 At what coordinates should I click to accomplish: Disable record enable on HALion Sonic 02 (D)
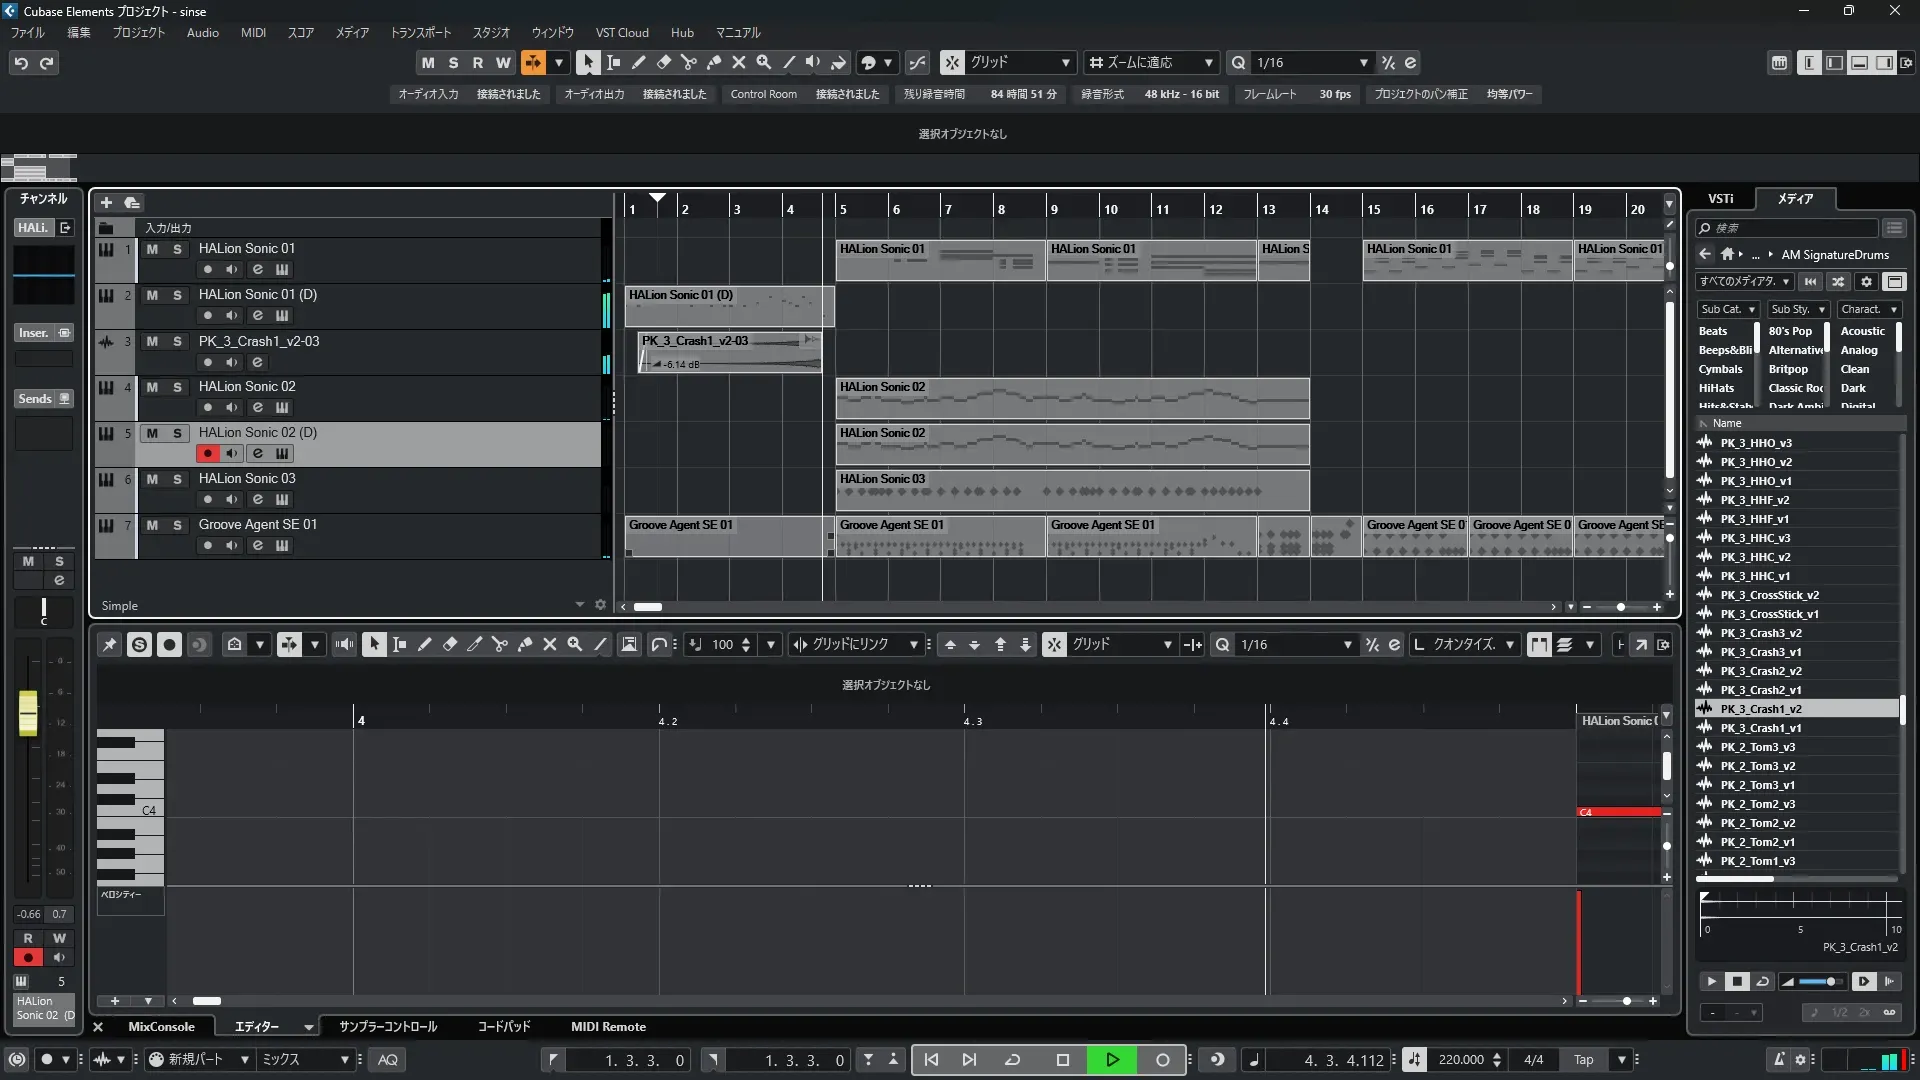coord(207,453)
